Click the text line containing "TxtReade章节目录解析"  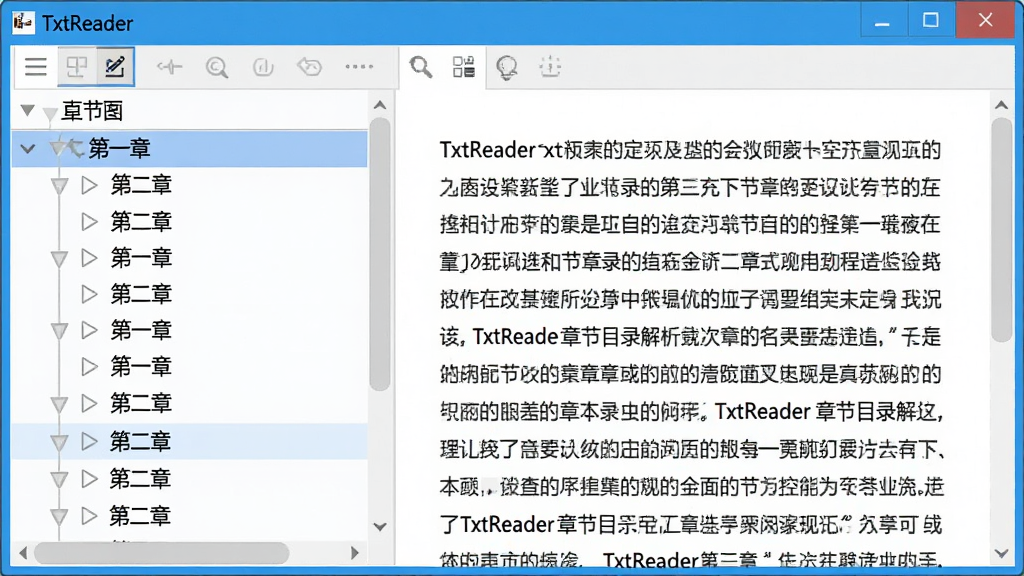[x=690, y=337]
